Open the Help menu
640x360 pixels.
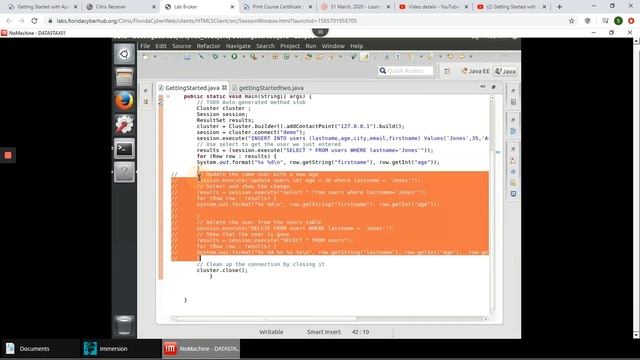click(x=356, y=46)
